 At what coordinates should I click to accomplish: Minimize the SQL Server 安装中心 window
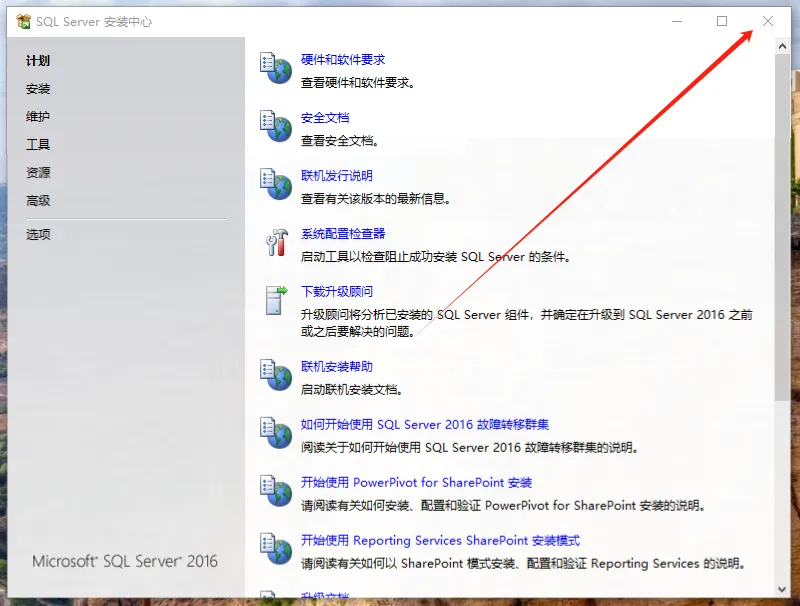pos(677,21)
